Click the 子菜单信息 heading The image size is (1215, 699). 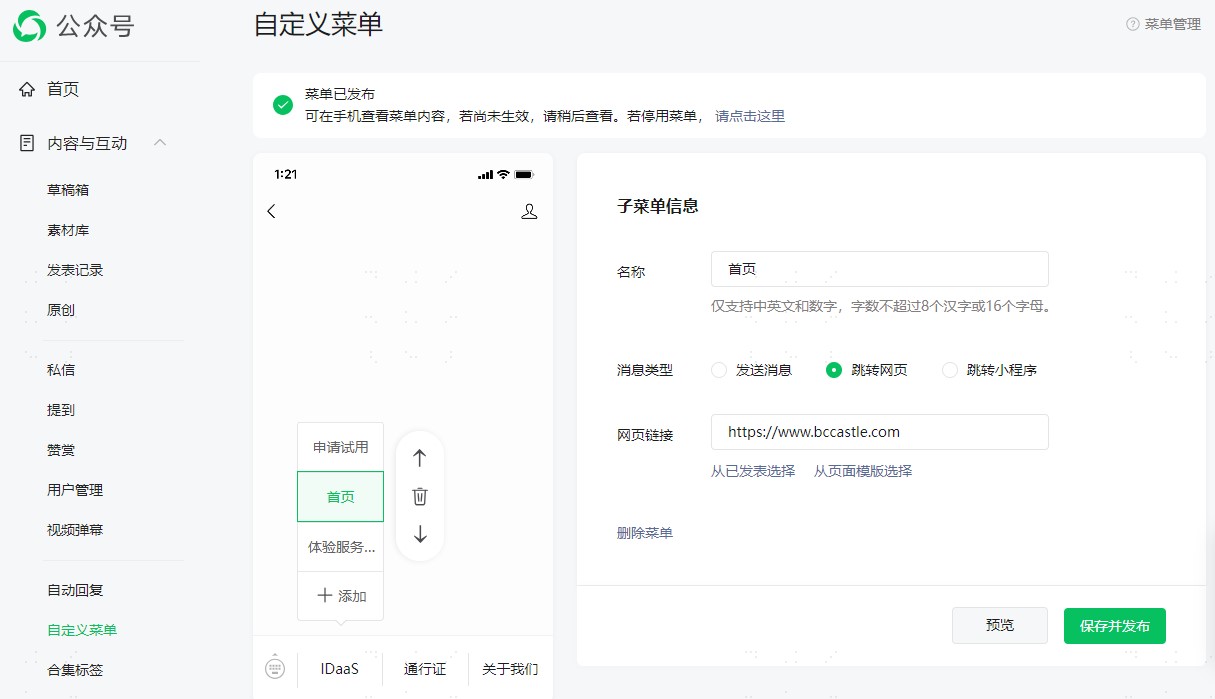[x=658, y=206]
